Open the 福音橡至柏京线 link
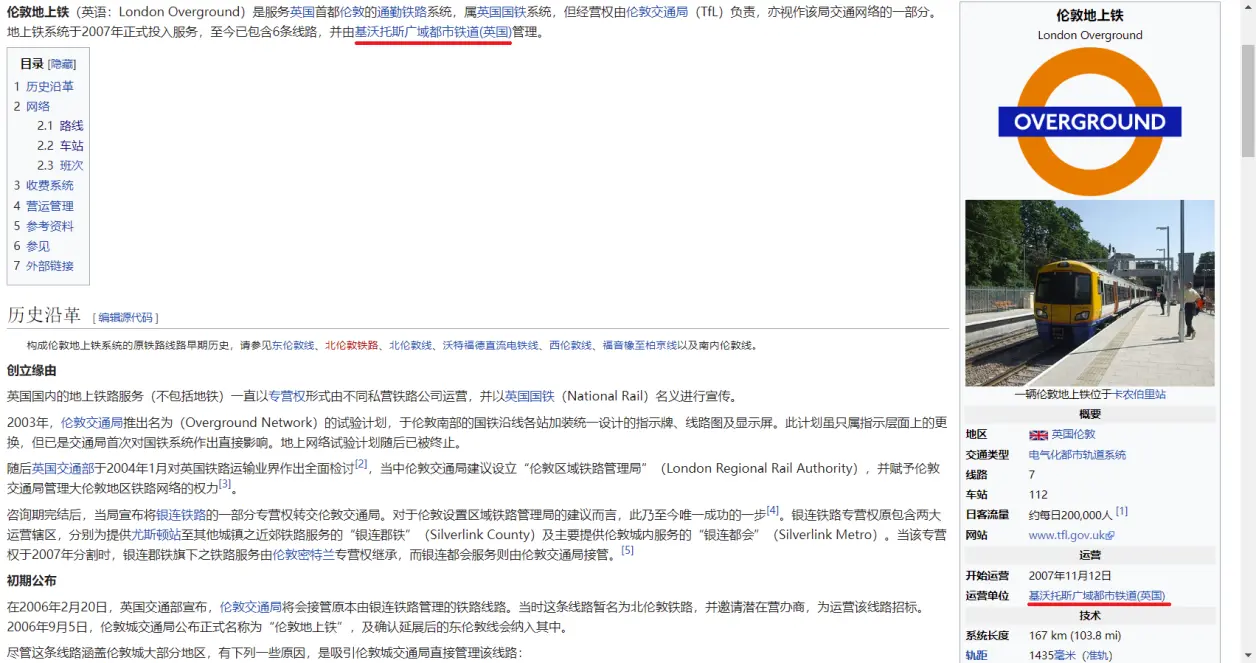 click(x=640, y=345)
